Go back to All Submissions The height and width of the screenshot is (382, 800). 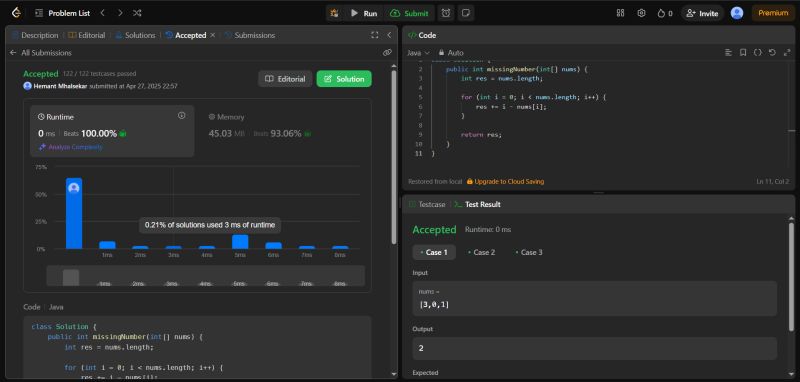click(x=41, y=53)
